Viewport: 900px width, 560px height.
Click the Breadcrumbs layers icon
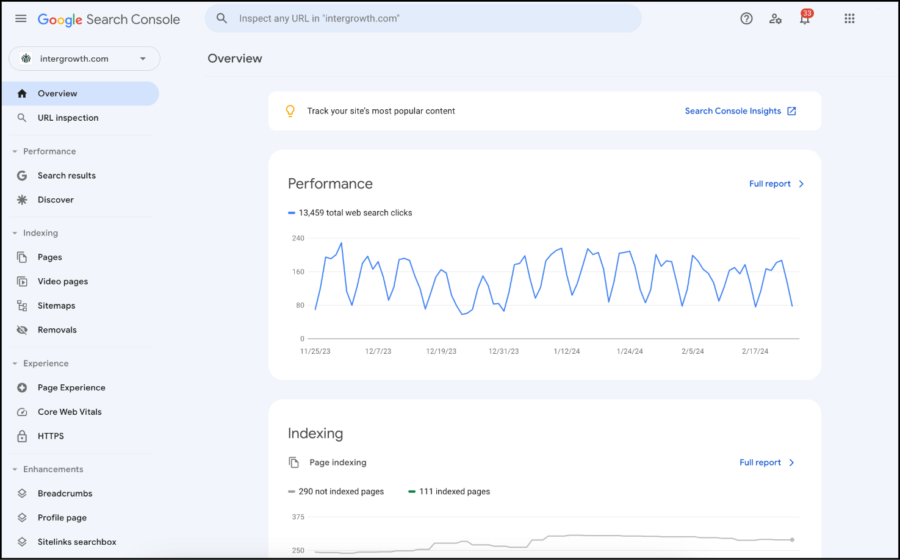[22, 493]
